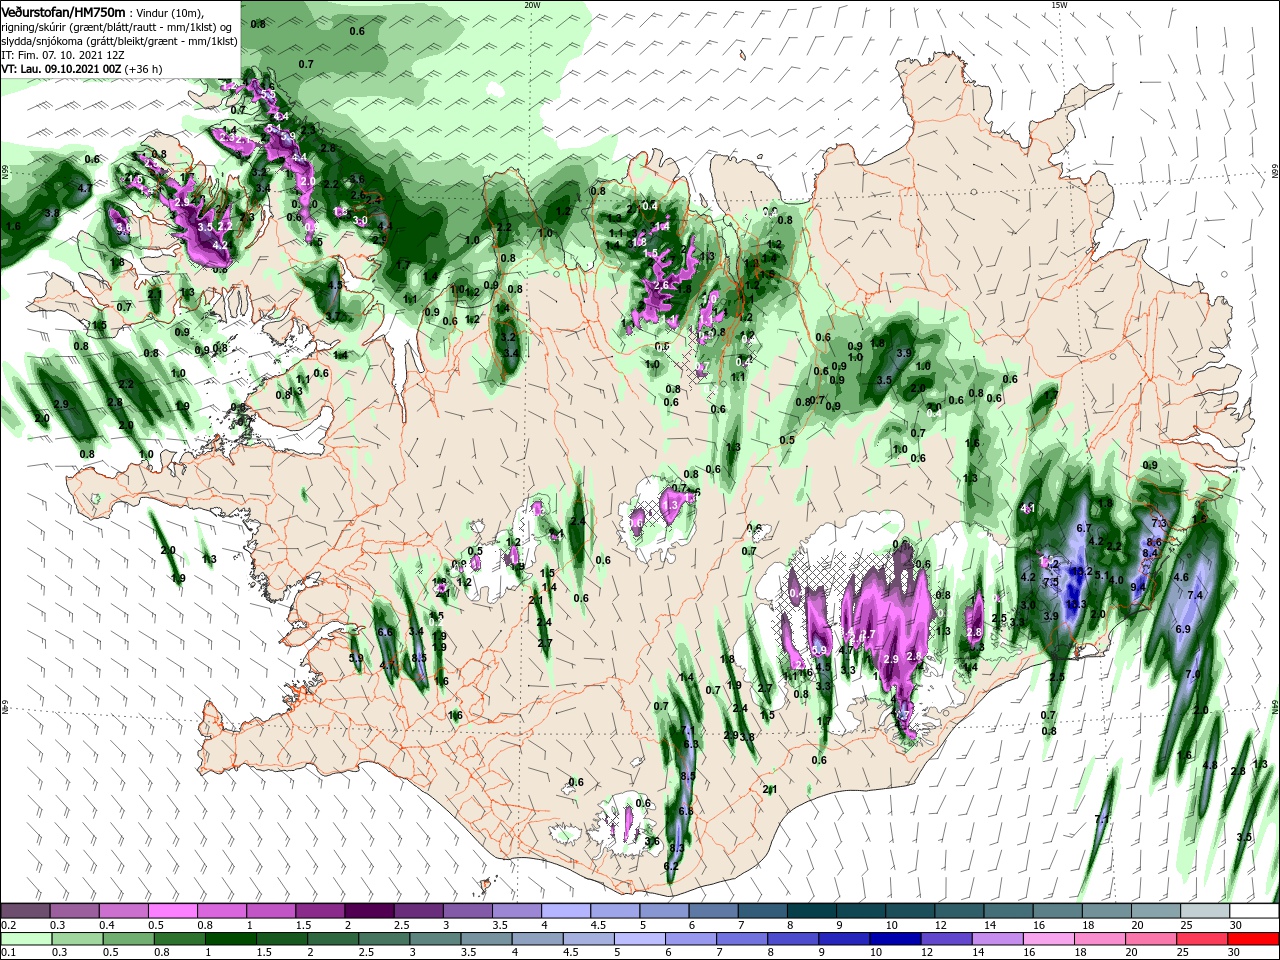Select the rain scale swatch between 4 and 4.5
Screen dimensions: 1280x960
pos(539,940)
